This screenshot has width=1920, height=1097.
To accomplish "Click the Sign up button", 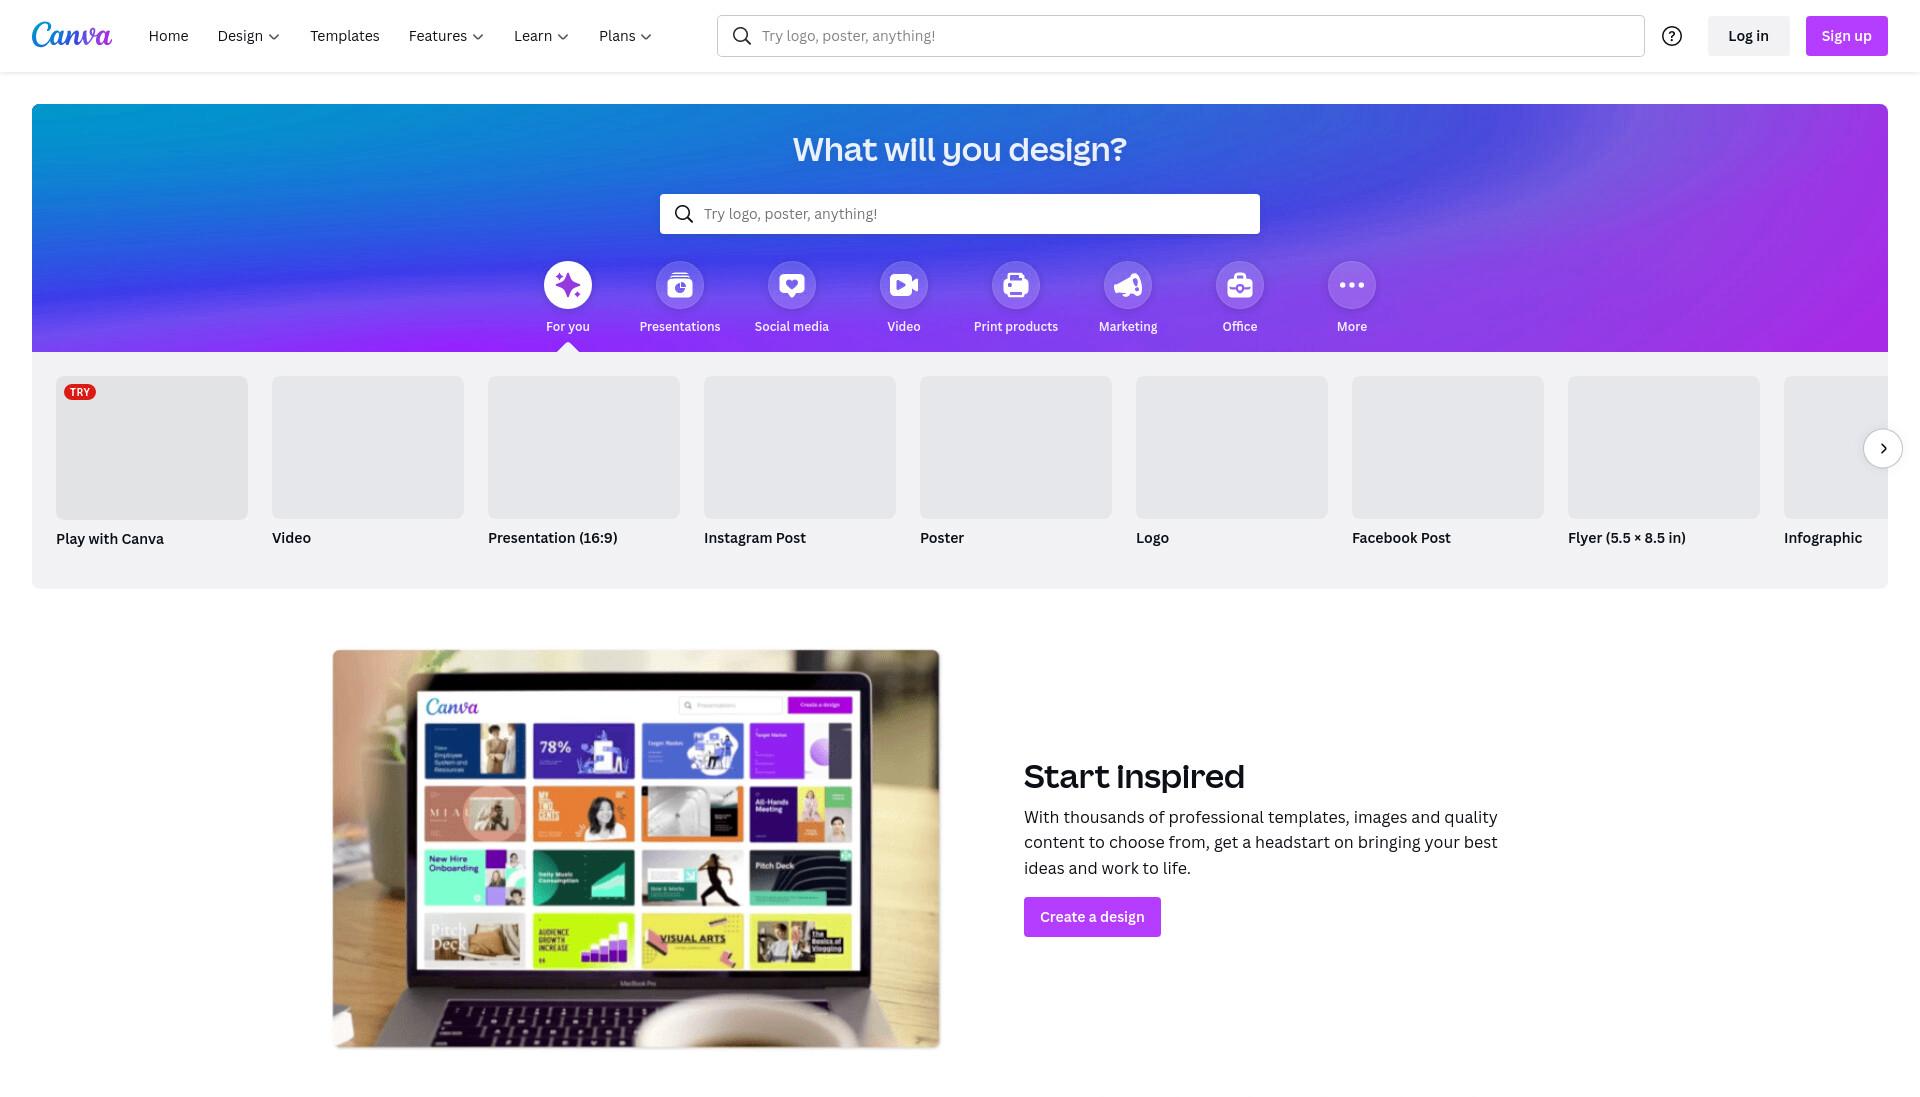I will pos(1846,36).
